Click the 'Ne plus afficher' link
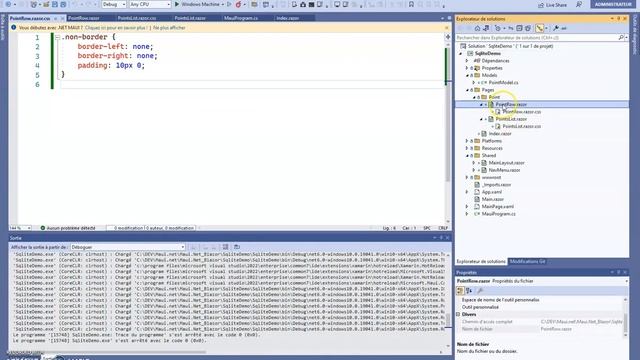This screenshot has width=640, height=360. [169, 28]
